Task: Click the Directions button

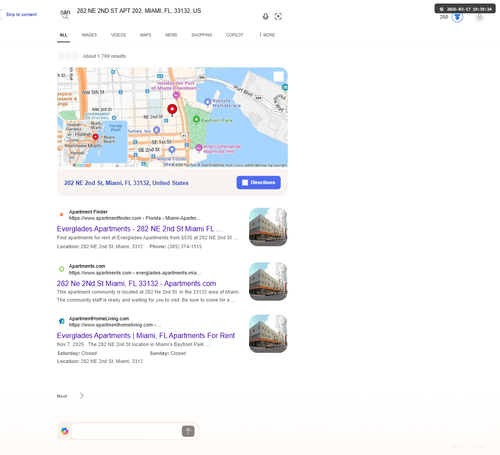Action: [259, 182]
